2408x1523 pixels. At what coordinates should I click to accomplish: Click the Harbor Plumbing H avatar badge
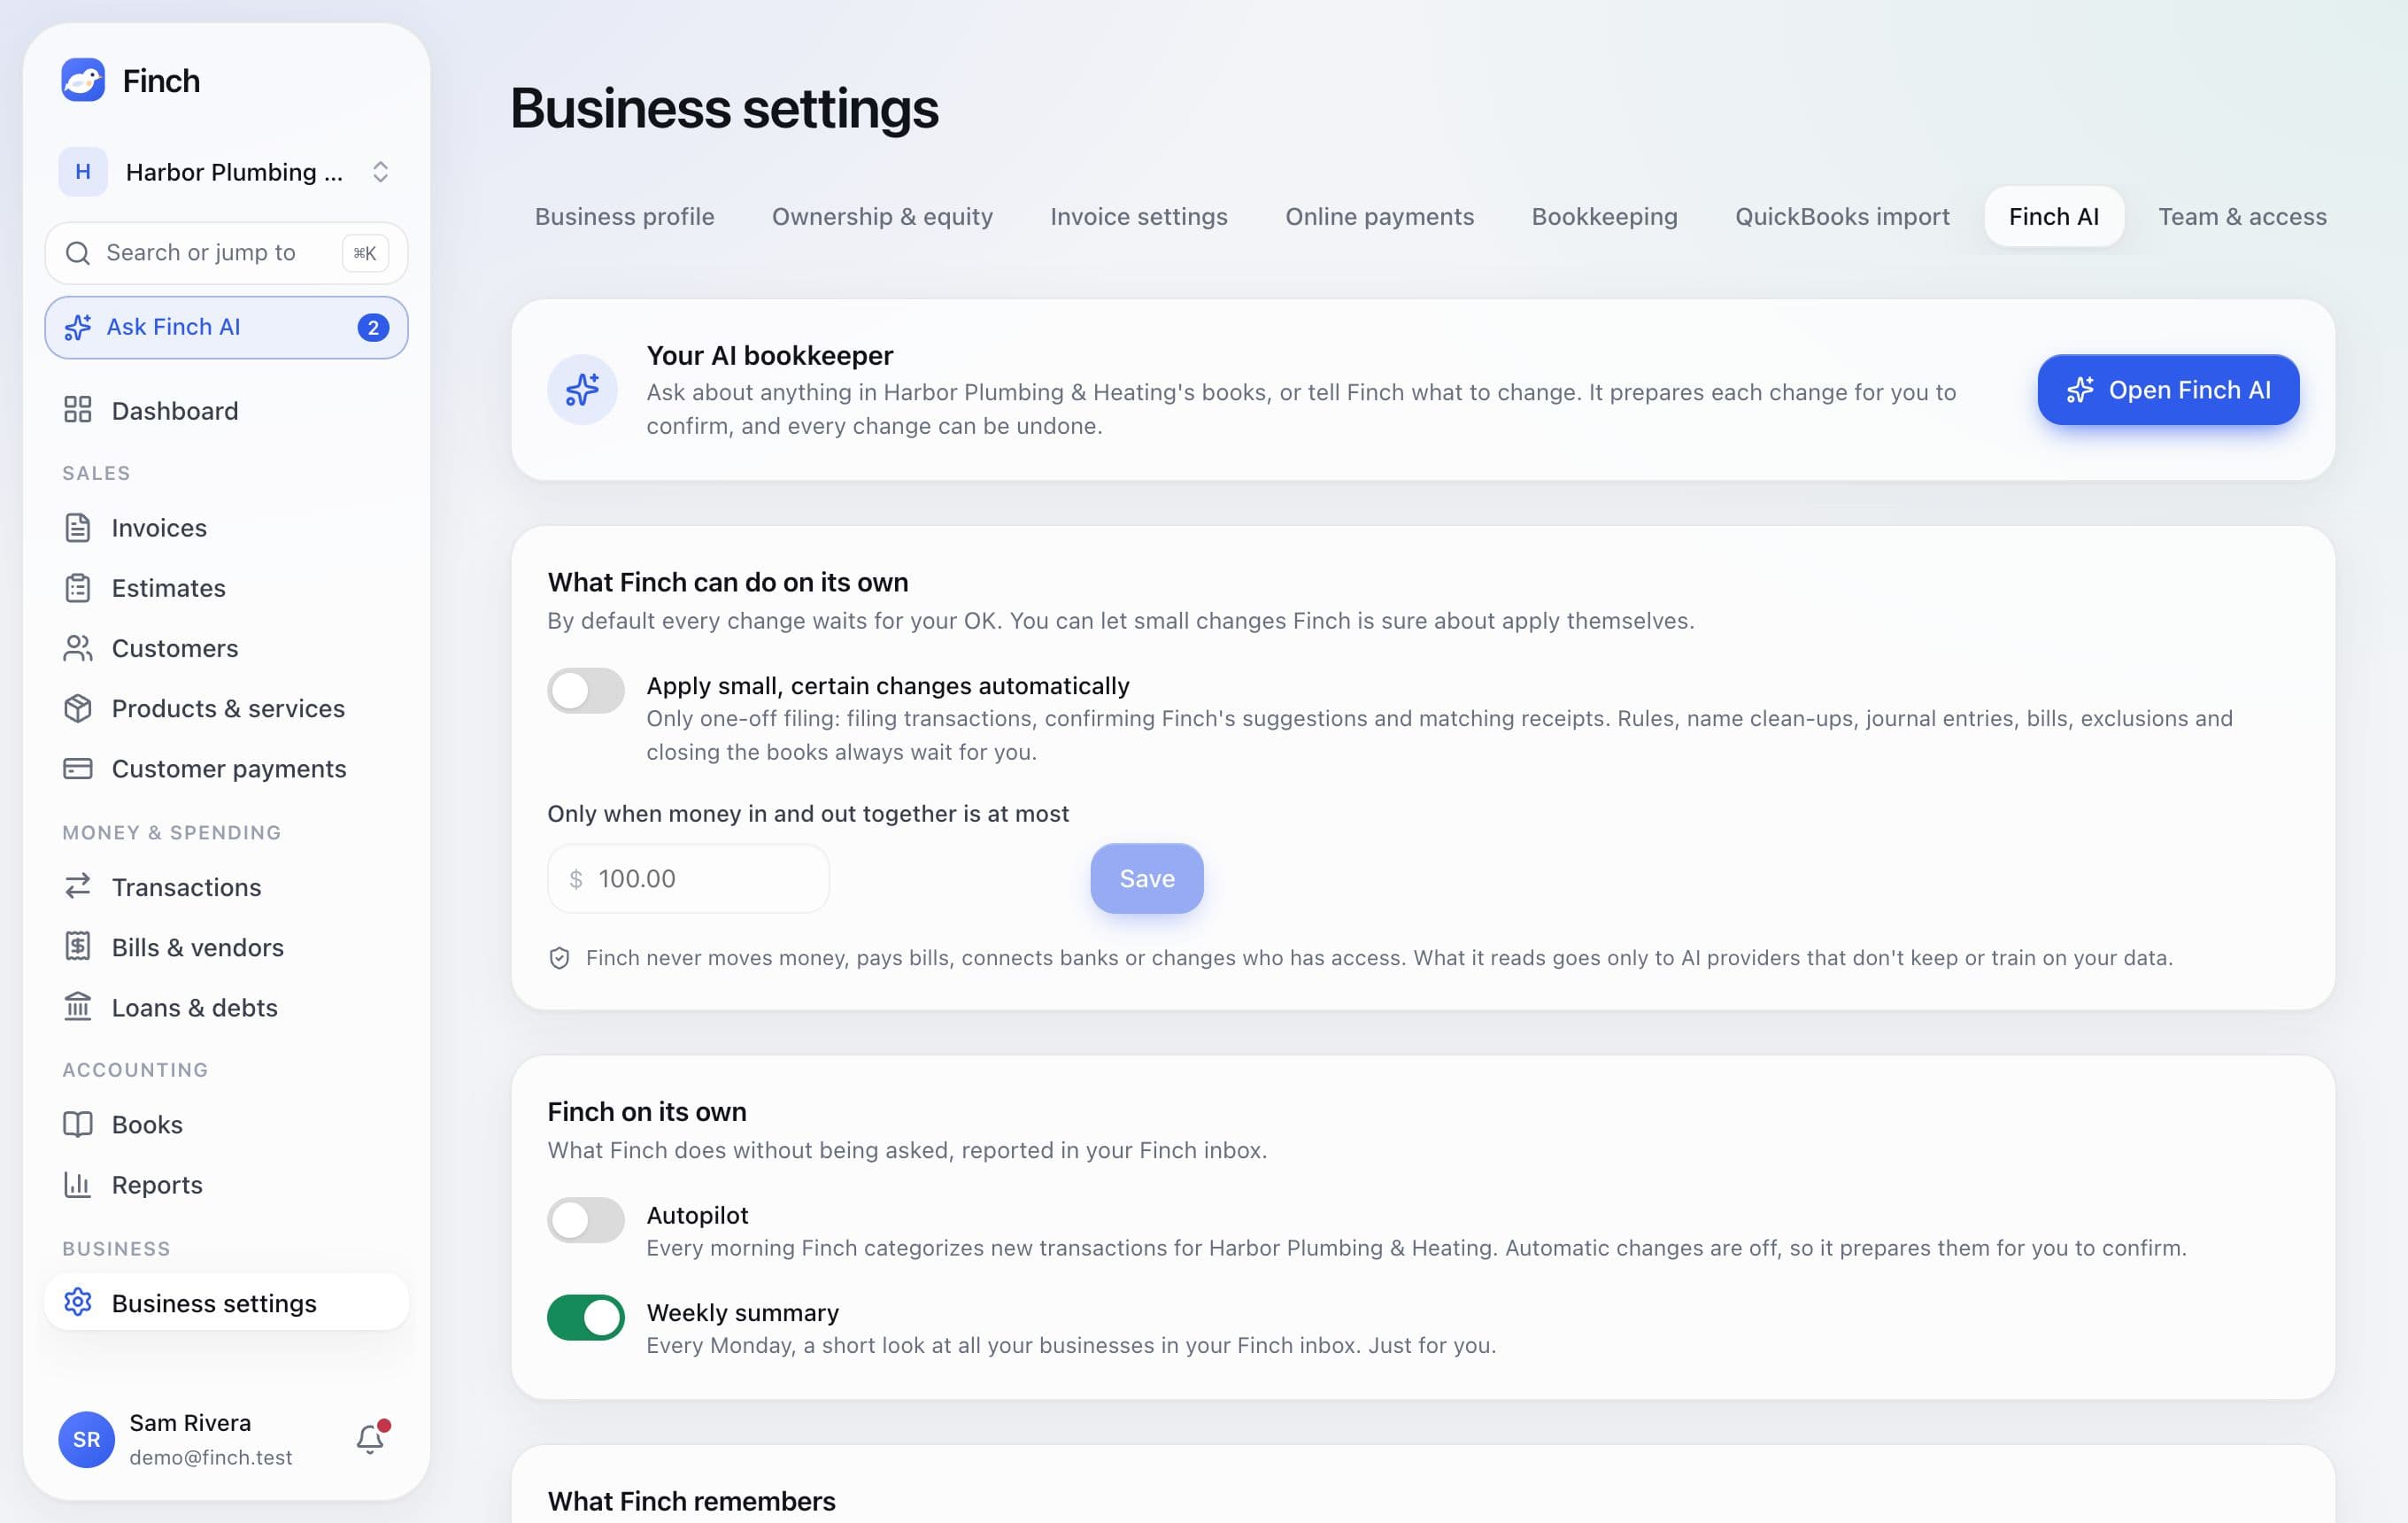tap(83, 172)
